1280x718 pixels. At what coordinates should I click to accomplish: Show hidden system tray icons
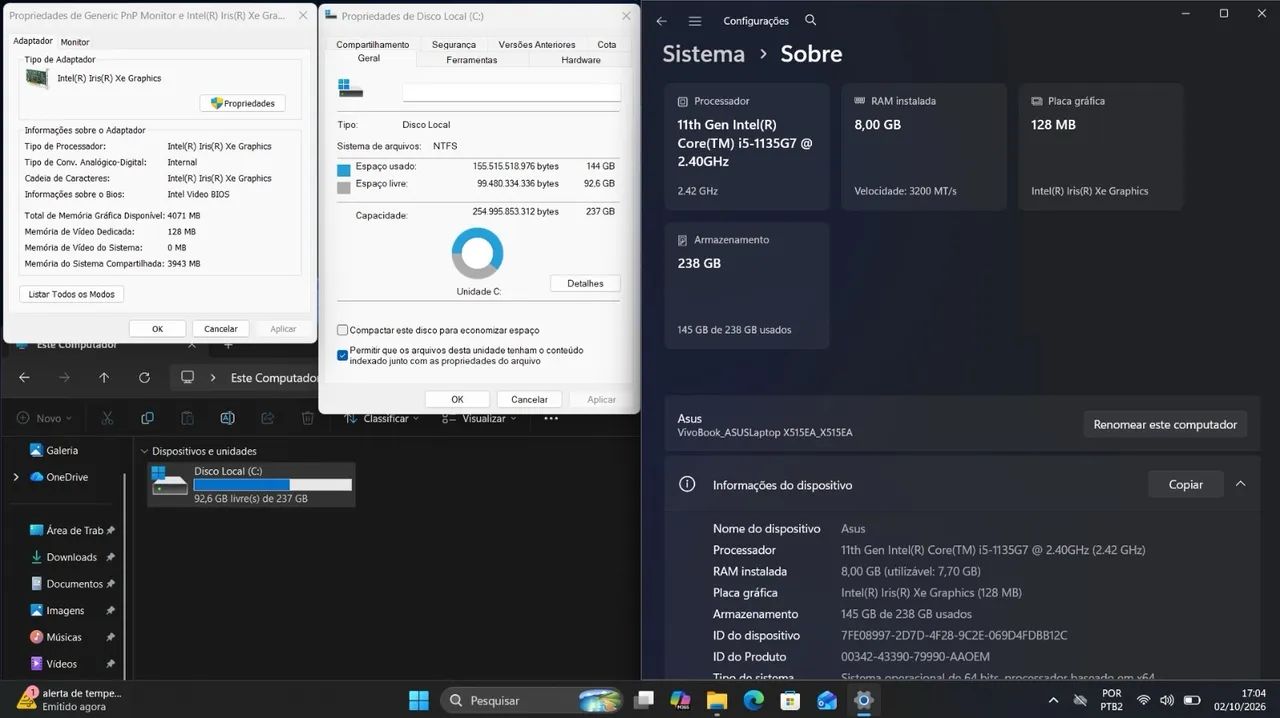tap(1053, 700)
